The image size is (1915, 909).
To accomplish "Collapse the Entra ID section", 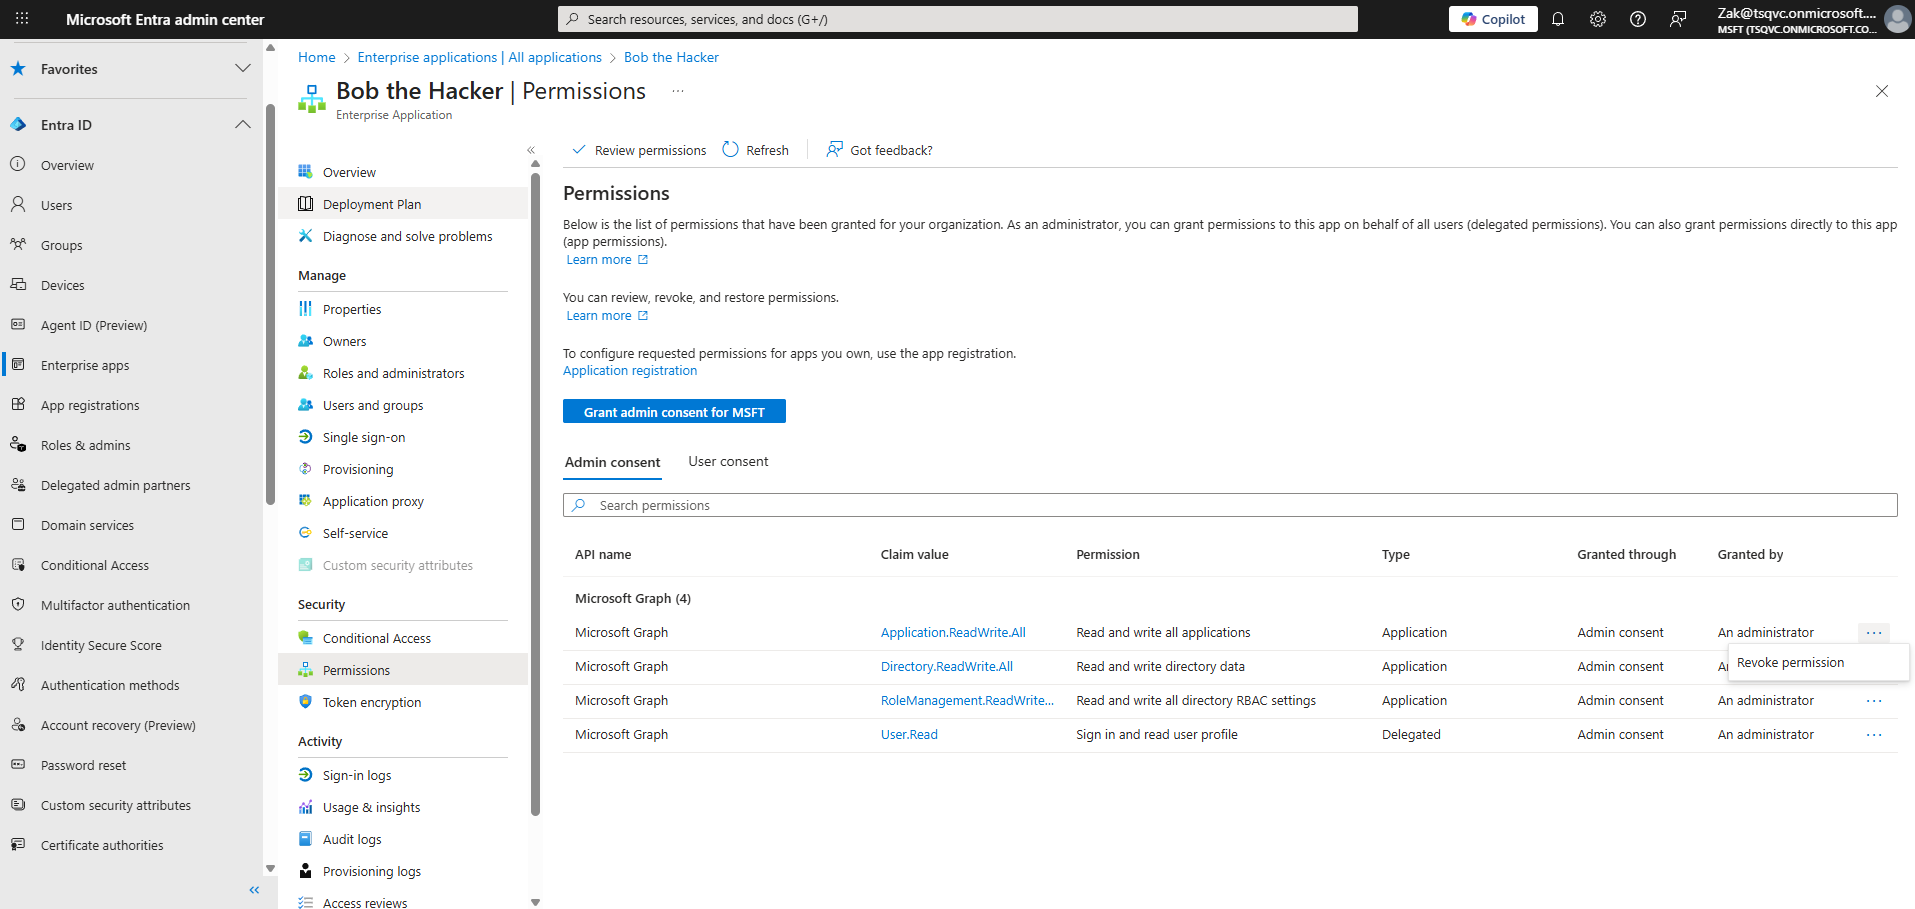I will (242, 125).
